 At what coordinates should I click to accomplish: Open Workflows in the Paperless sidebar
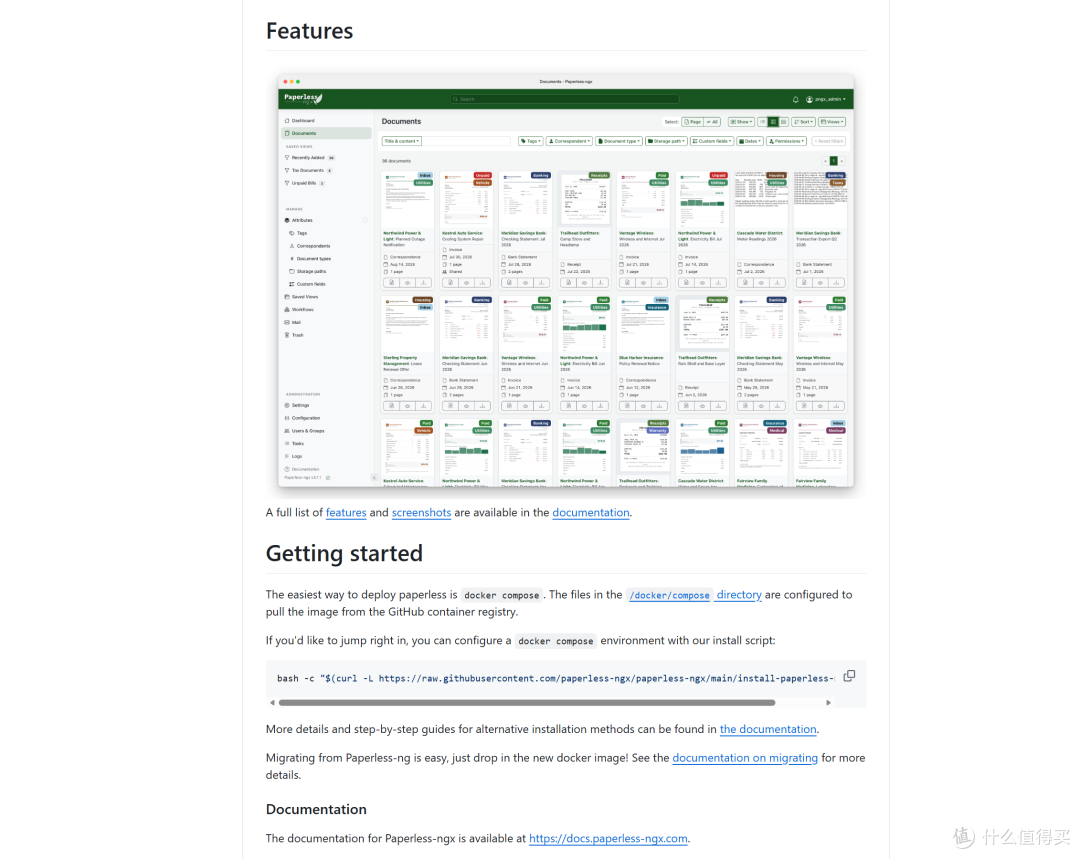click(299, 310)
